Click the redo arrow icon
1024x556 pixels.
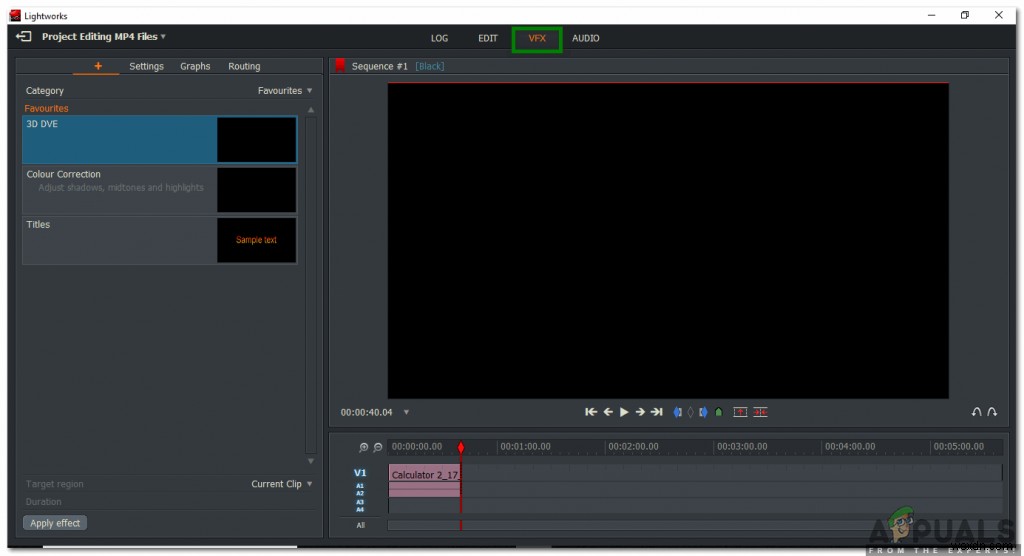coord(992,412)
